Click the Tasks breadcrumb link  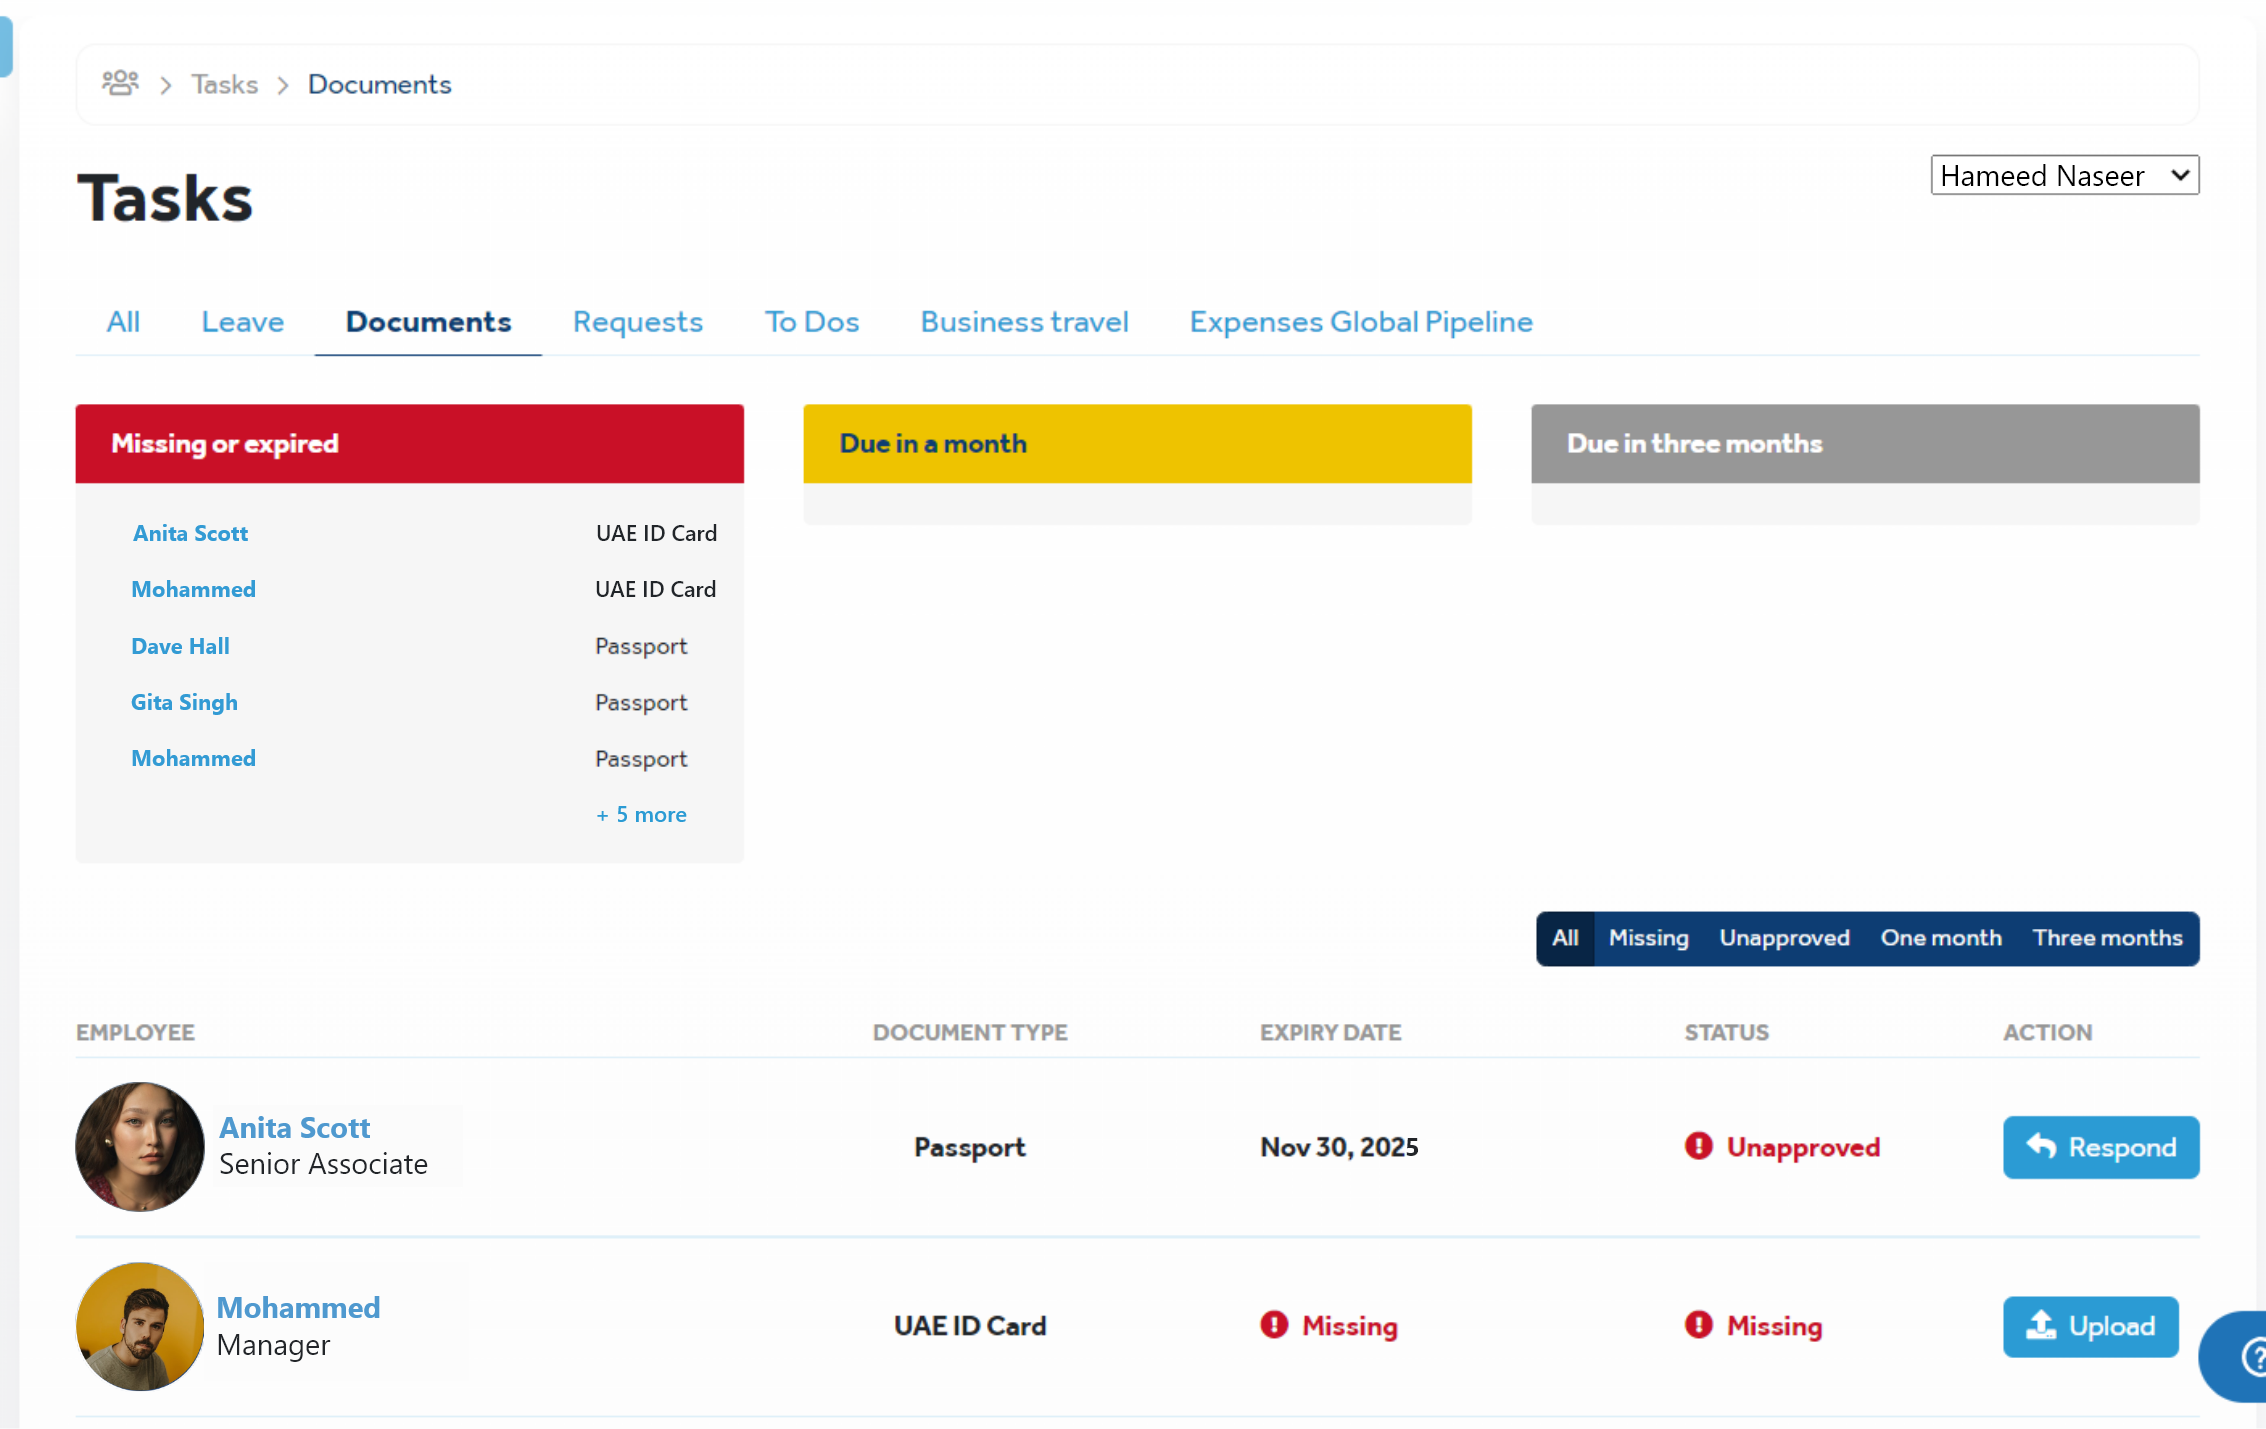click(x=224, y=84)
